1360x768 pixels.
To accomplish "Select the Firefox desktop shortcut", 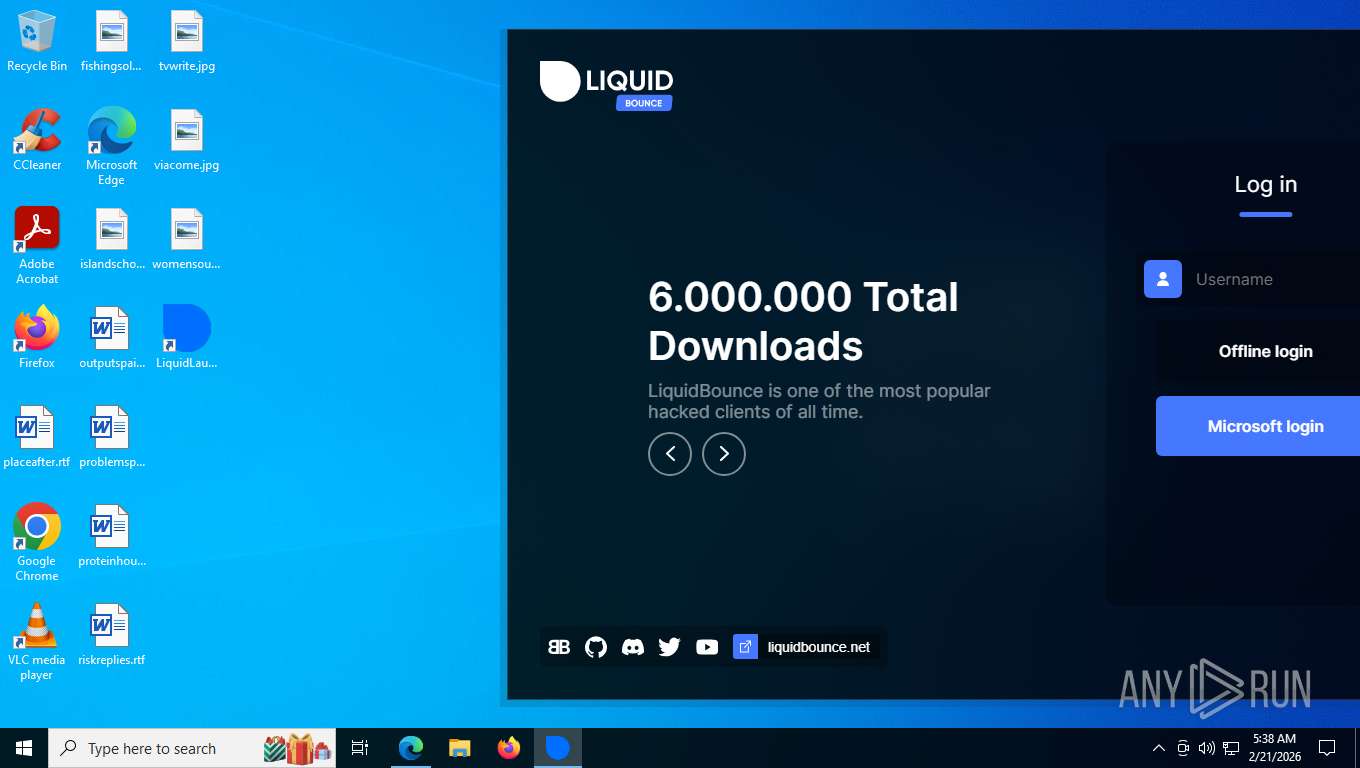I will 37,338.
